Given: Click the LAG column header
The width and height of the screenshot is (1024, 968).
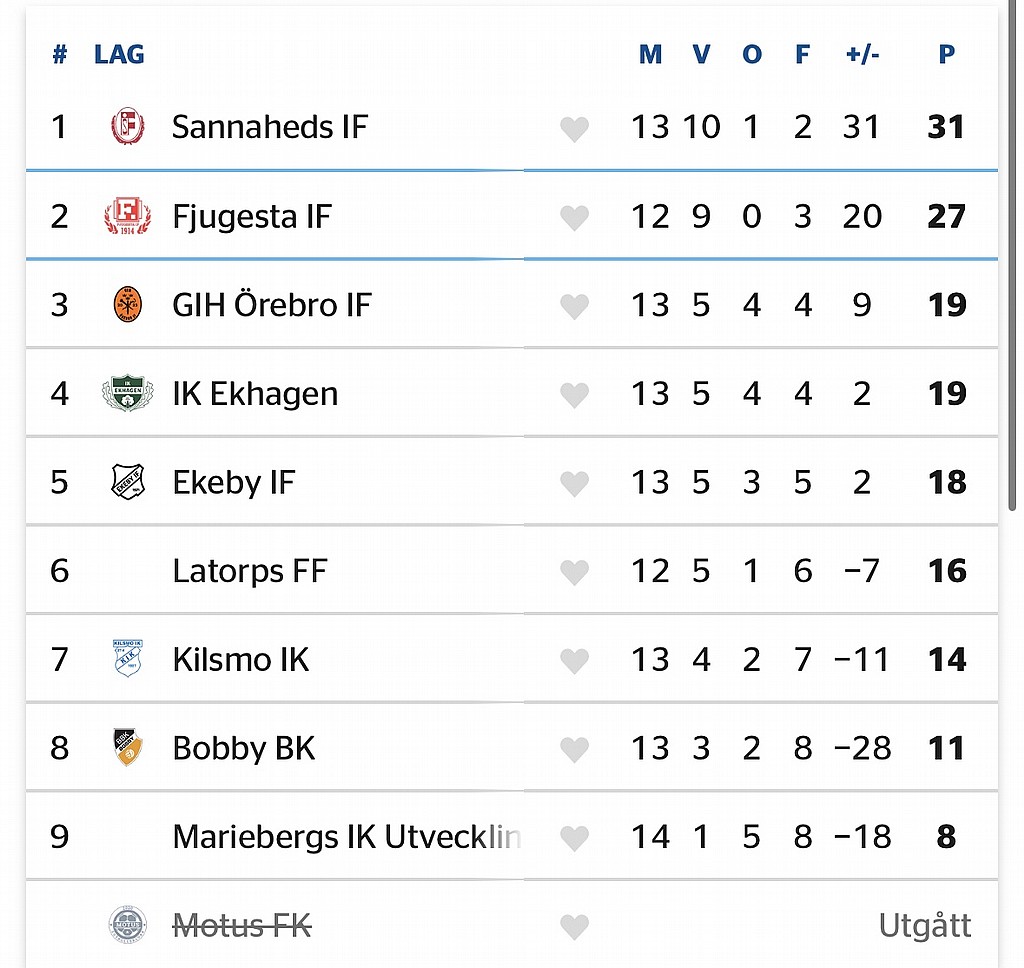Looking at the screenshot, I should point(119,54).
